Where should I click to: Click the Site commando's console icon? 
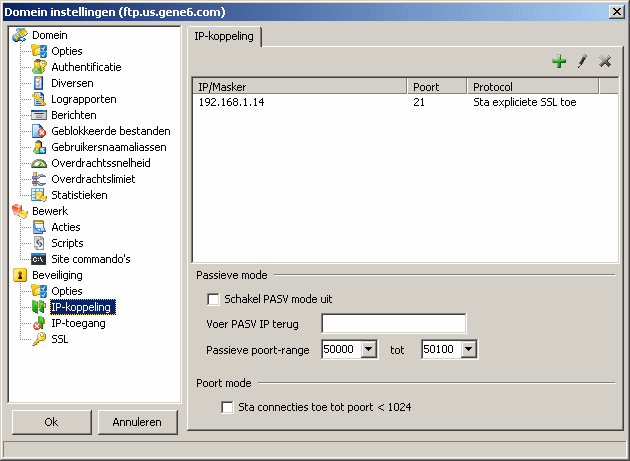[x=39, y=259]
